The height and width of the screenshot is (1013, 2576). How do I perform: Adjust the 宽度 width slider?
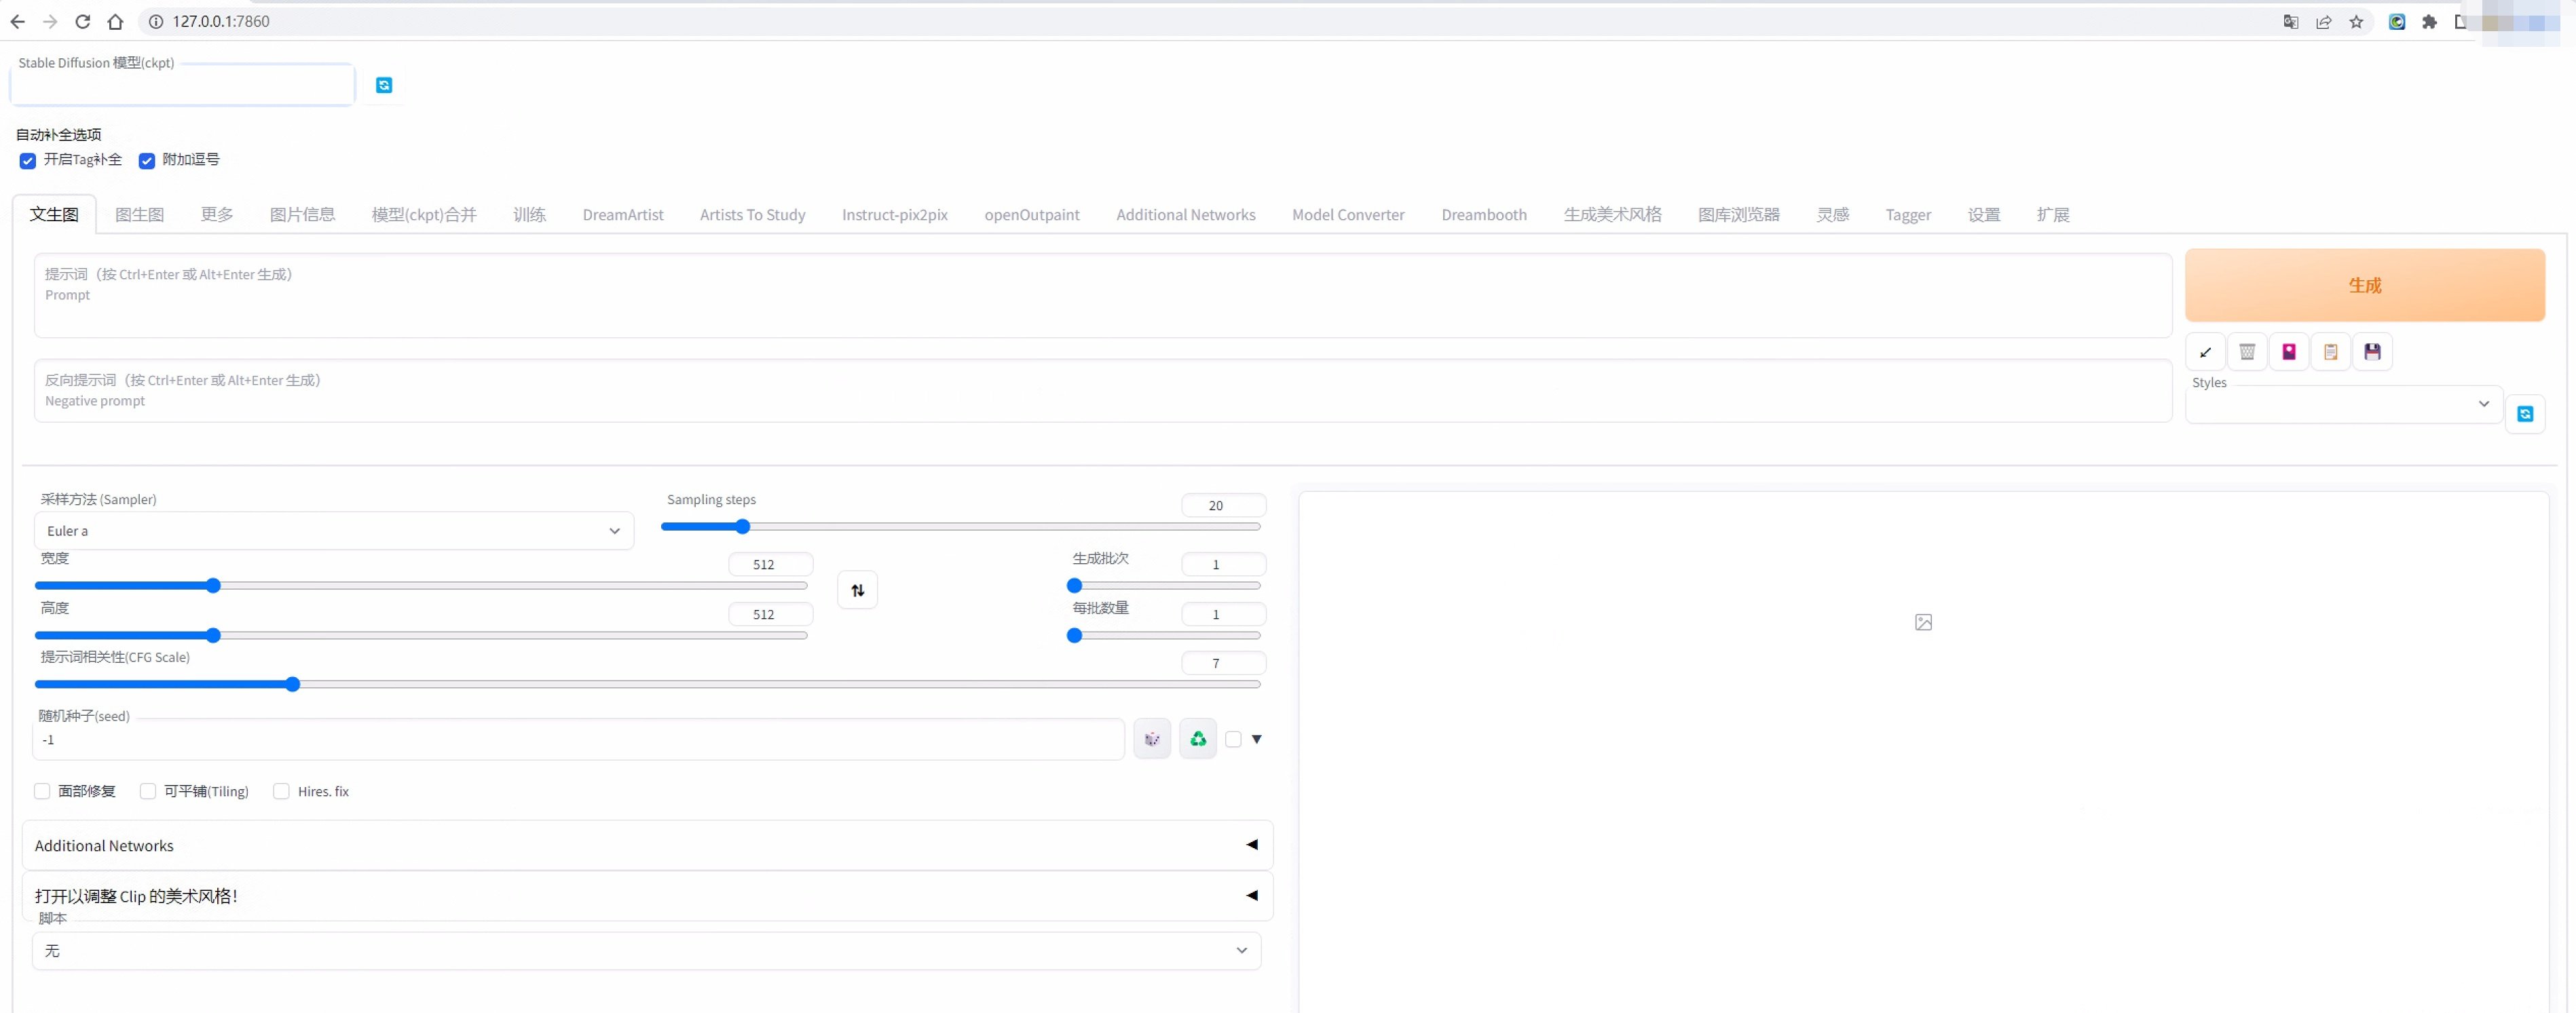coord(421,586)
